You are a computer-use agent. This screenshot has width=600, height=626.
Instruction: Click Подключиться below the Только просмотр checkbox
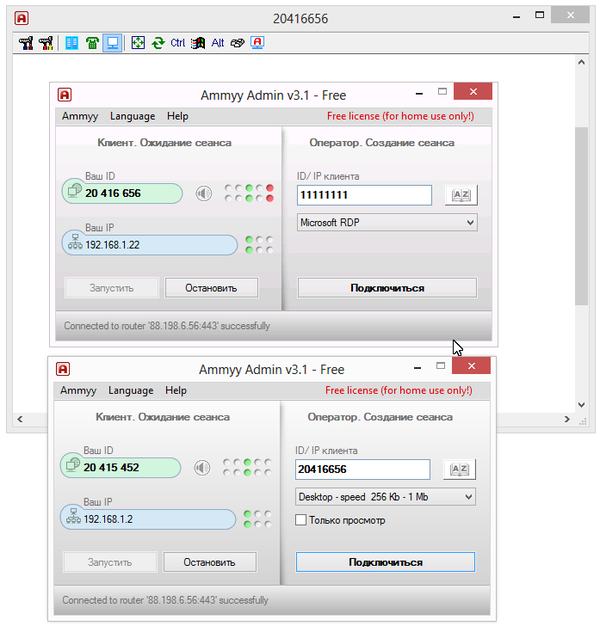pyautogui.click(x=386, y=562)
